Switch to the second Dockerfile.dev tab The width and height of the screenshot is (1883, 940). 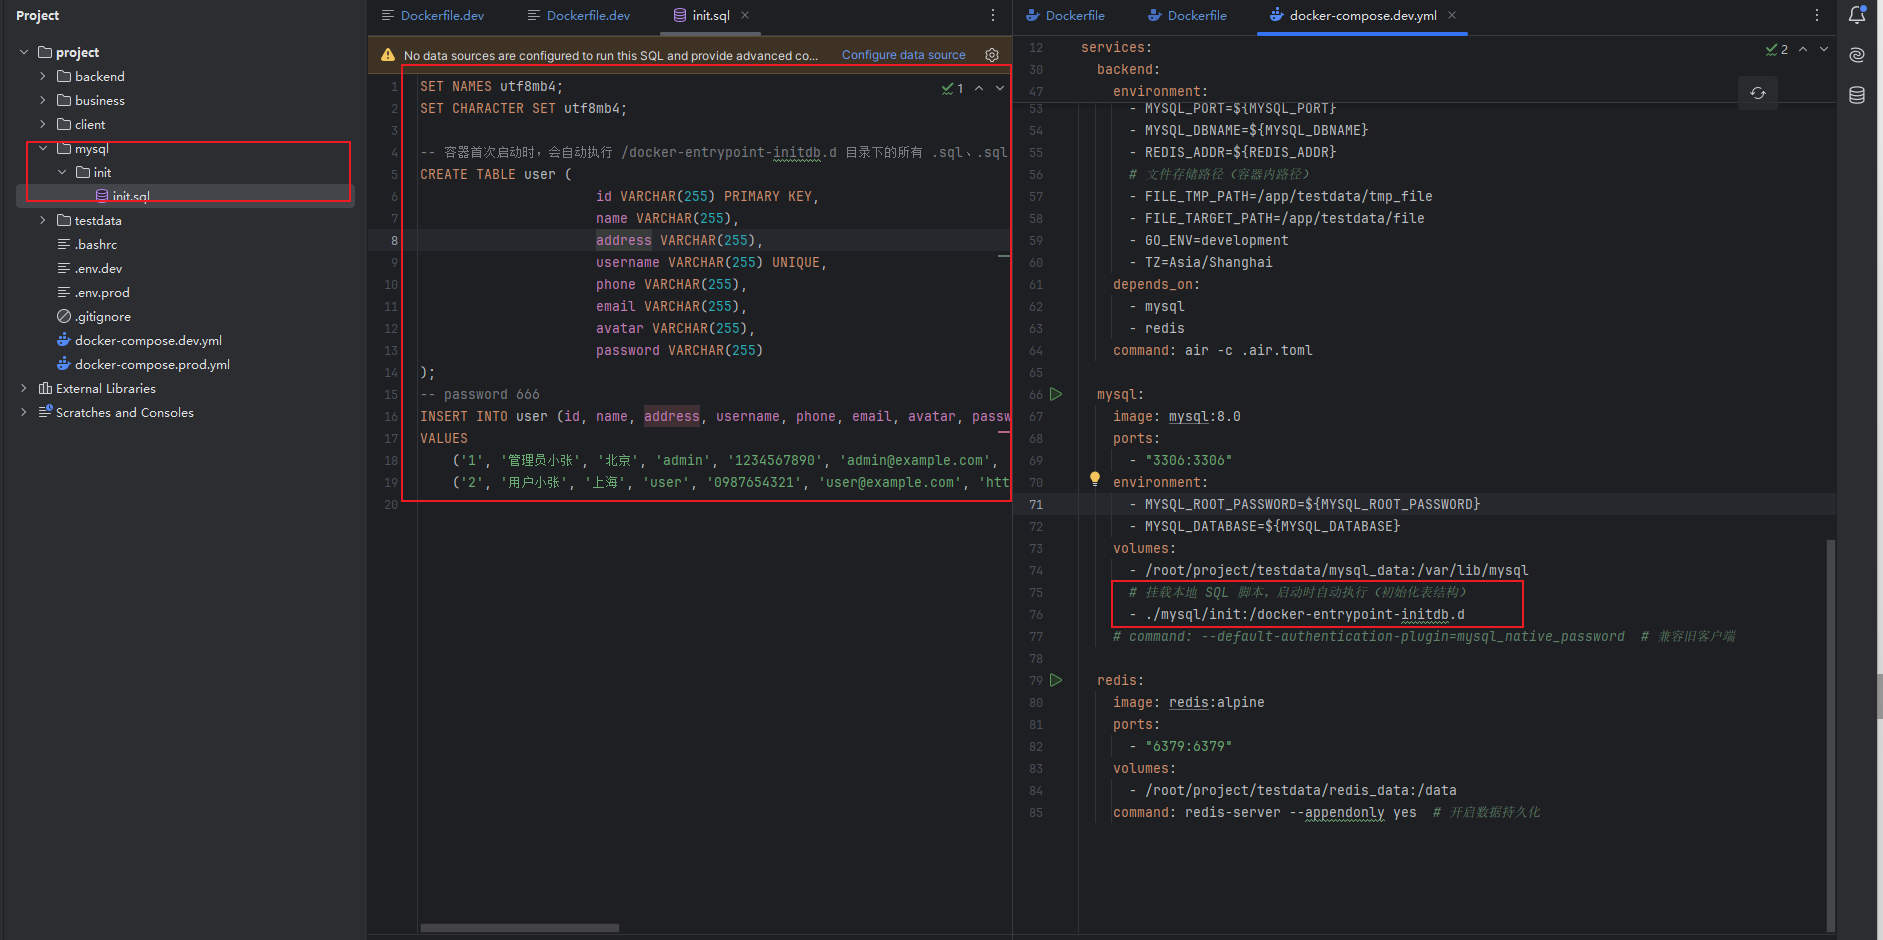[x=579, y=15]
